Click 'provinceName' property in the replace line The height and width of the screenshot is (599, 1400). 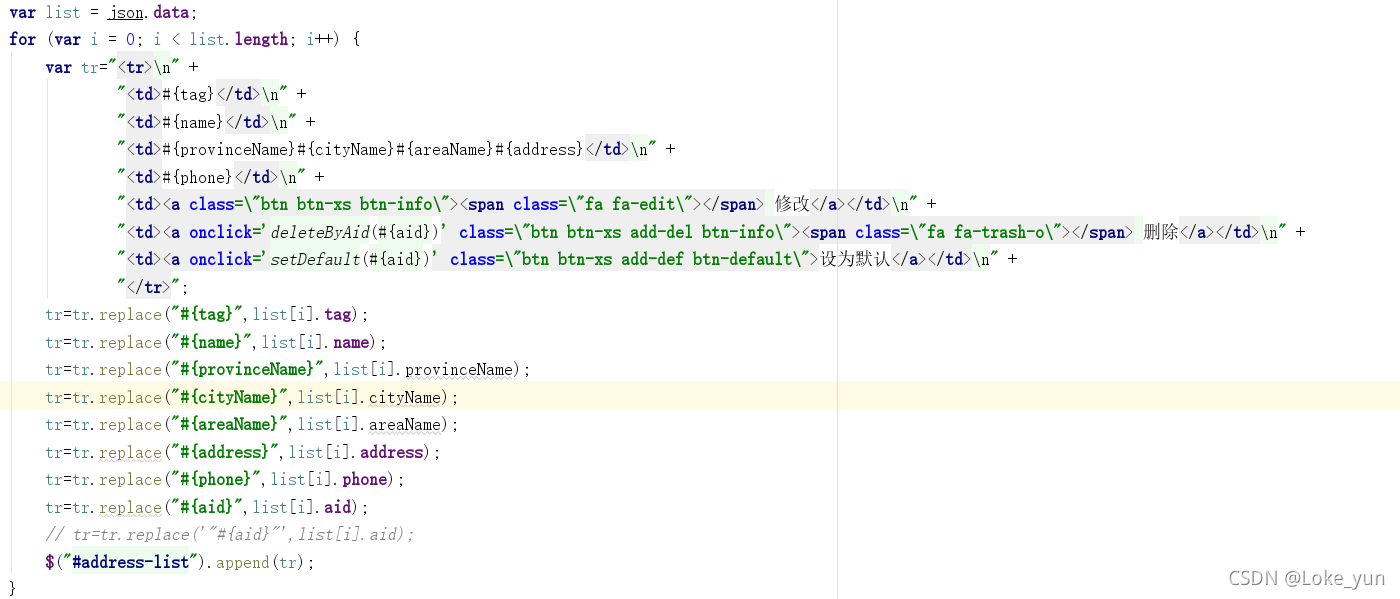(x=459, y=369)
